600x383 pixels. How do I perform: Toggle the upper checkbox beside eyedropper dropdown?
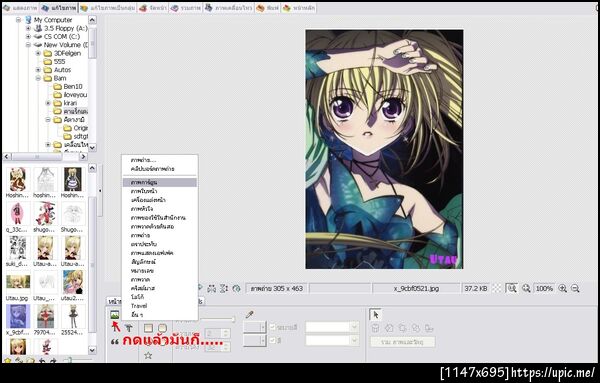pyautogui.click(x=272, y=327)
